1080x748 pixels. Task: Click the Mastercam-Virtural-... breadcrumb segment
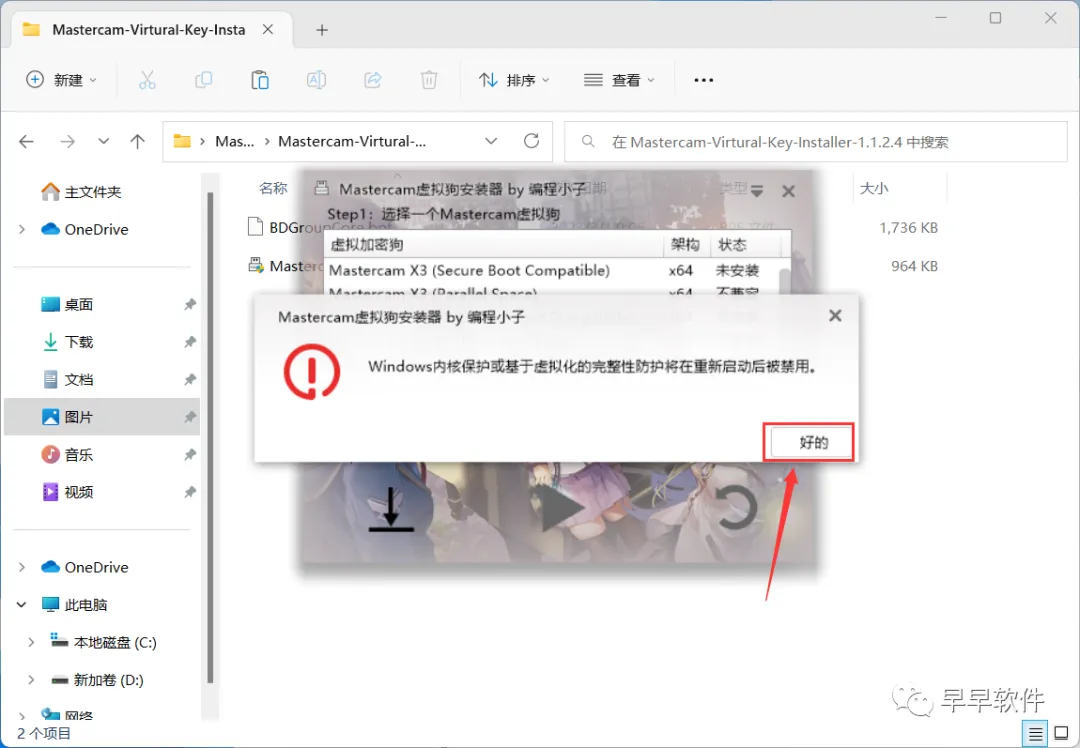coord(352,141)
